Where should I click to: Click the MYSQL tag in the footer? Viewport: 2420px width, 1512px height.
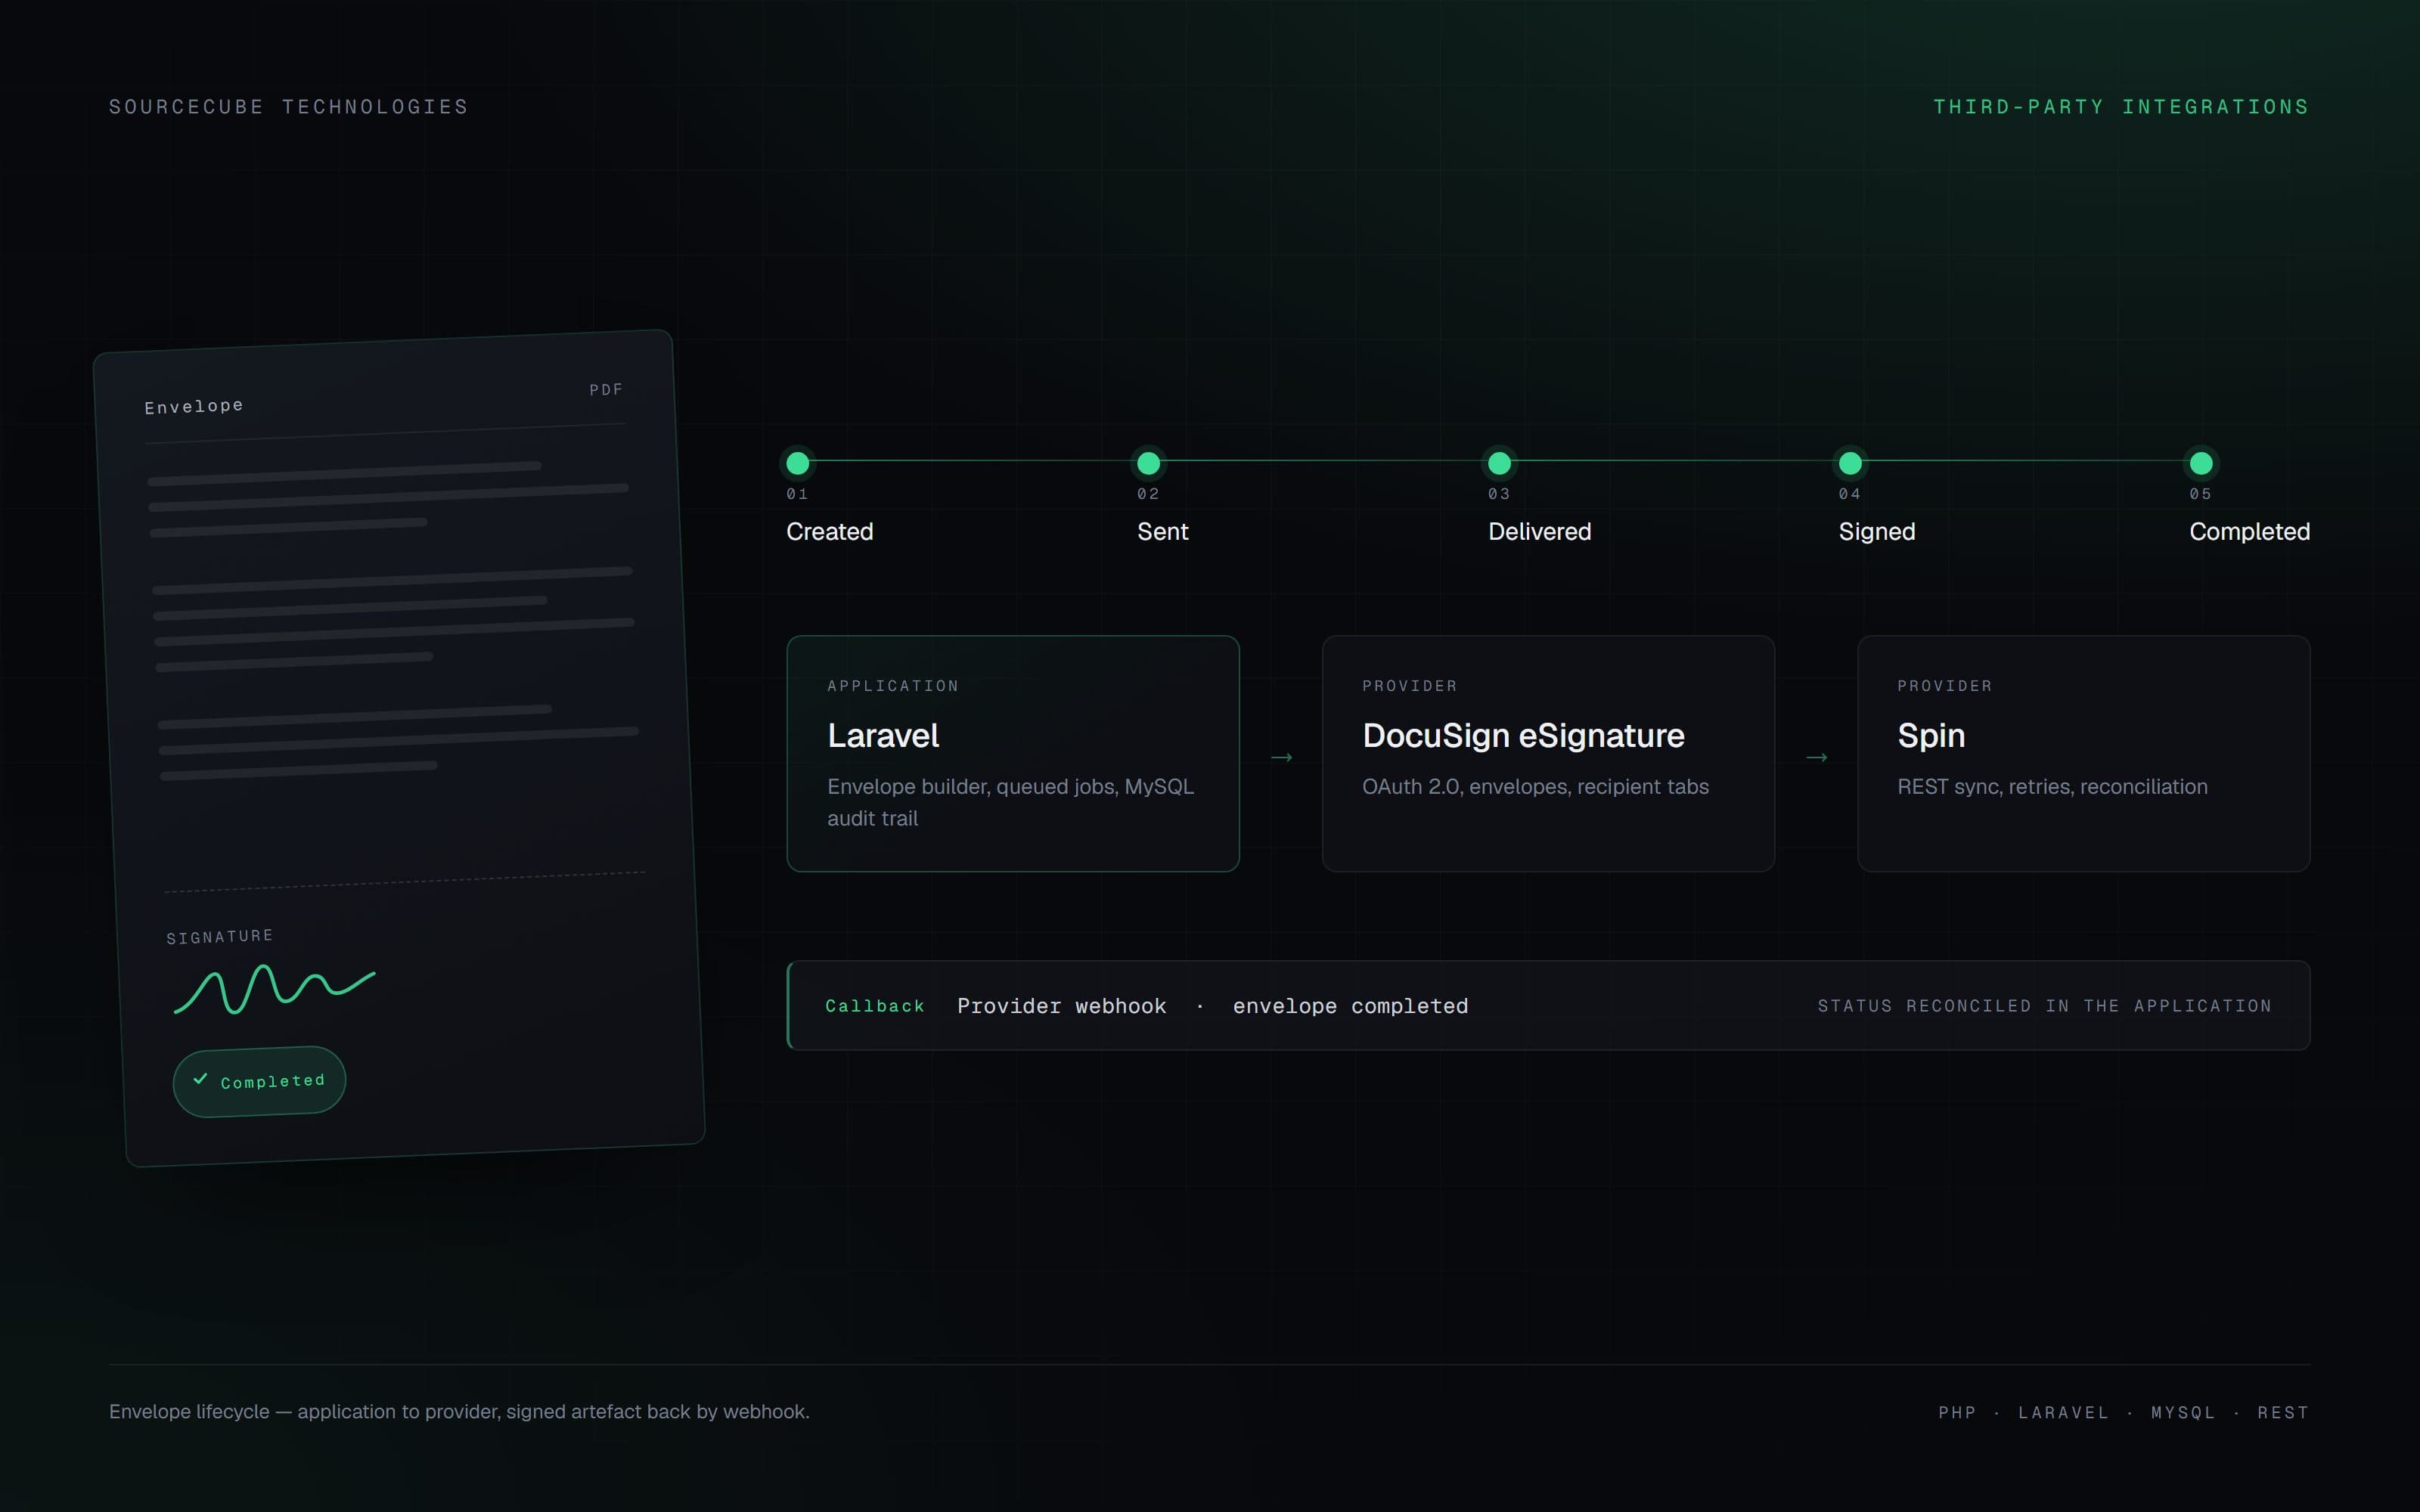pyautogui.click(x=2183, y=1413)
